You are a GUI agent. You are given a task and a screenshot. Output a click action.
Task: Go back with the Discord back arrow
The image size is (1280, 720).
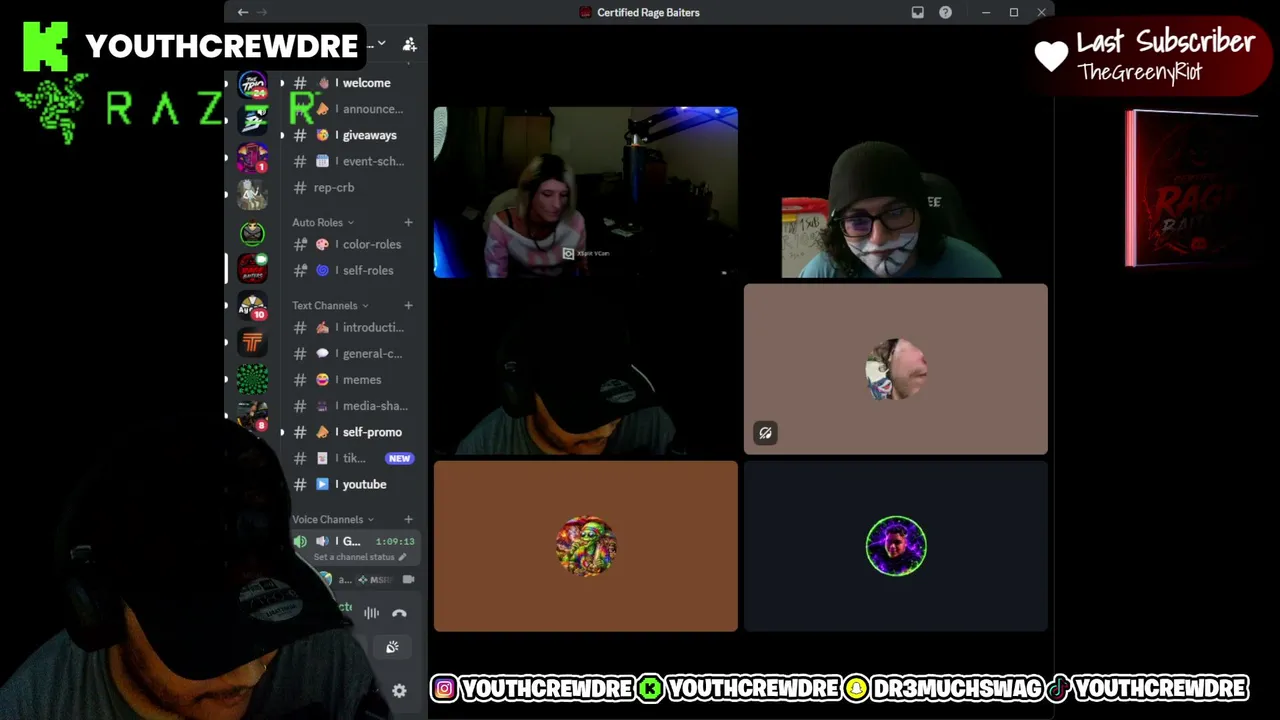click(243, 12)
